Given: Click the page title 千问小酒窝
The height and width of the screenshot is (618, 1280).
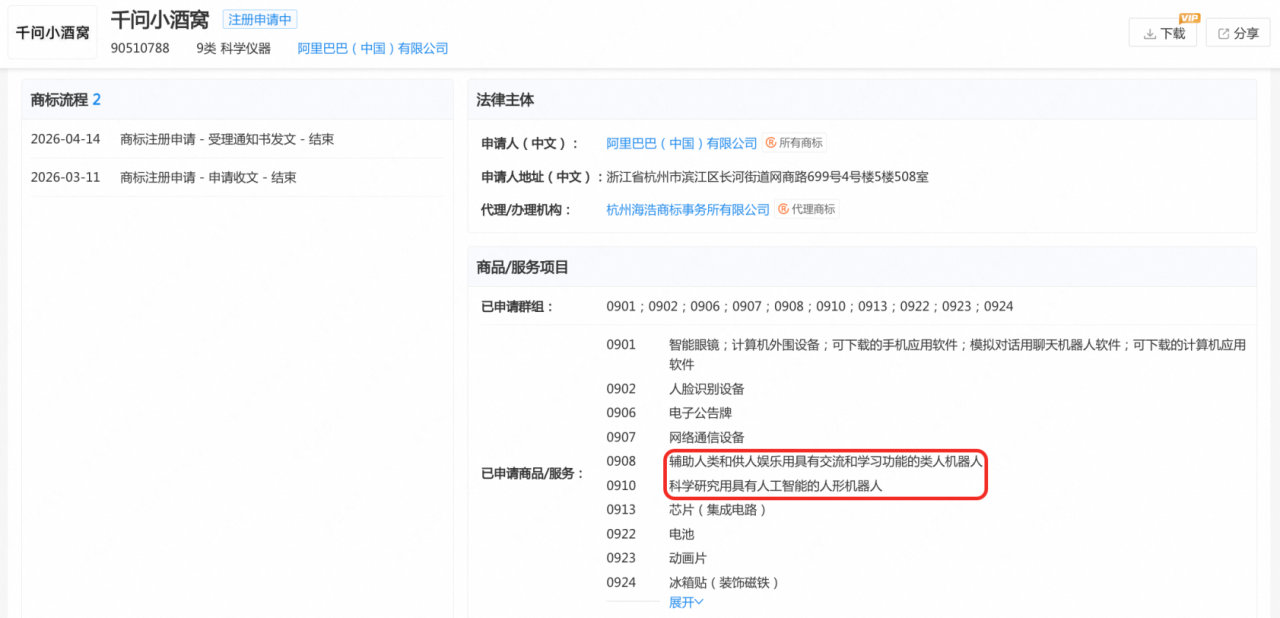Looking at the screenshot, I should (160, 20).
